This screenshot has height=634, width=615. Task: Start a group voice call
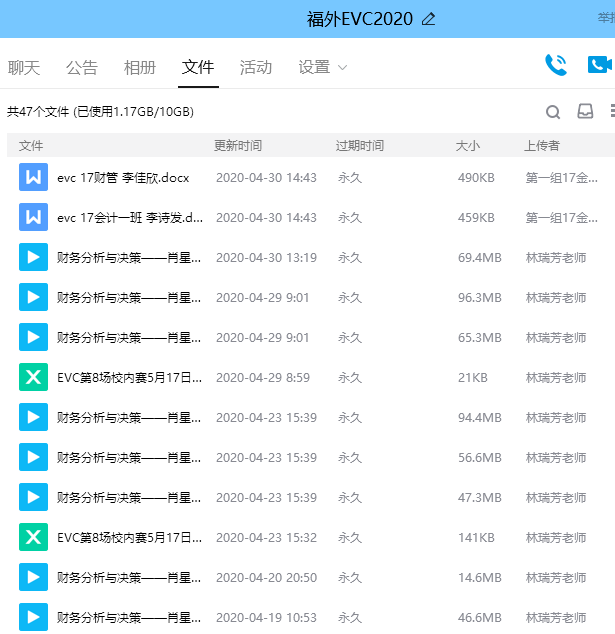(556, 65)
